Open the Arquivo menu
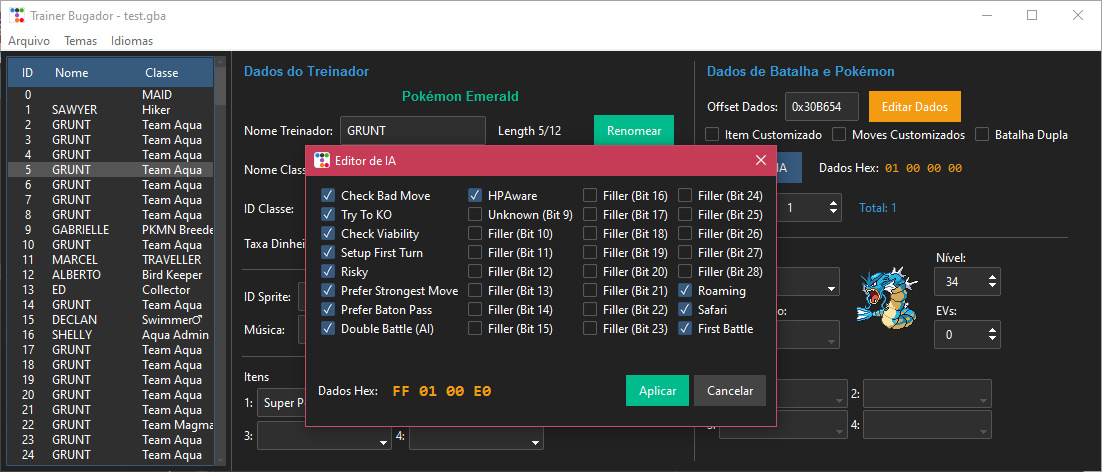Image resolution: width=1102 pixels, height=472 pixels. (29, 41)
